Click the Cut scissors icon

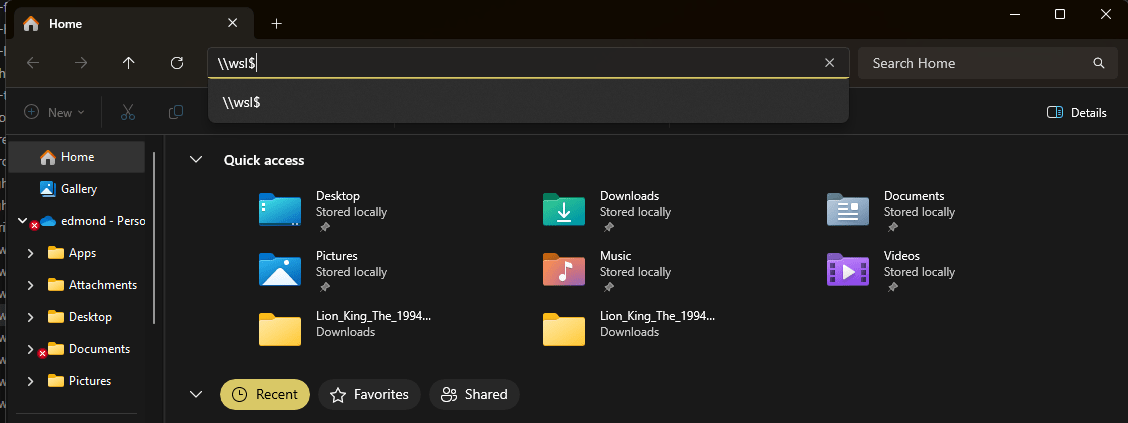coord(128,112)
